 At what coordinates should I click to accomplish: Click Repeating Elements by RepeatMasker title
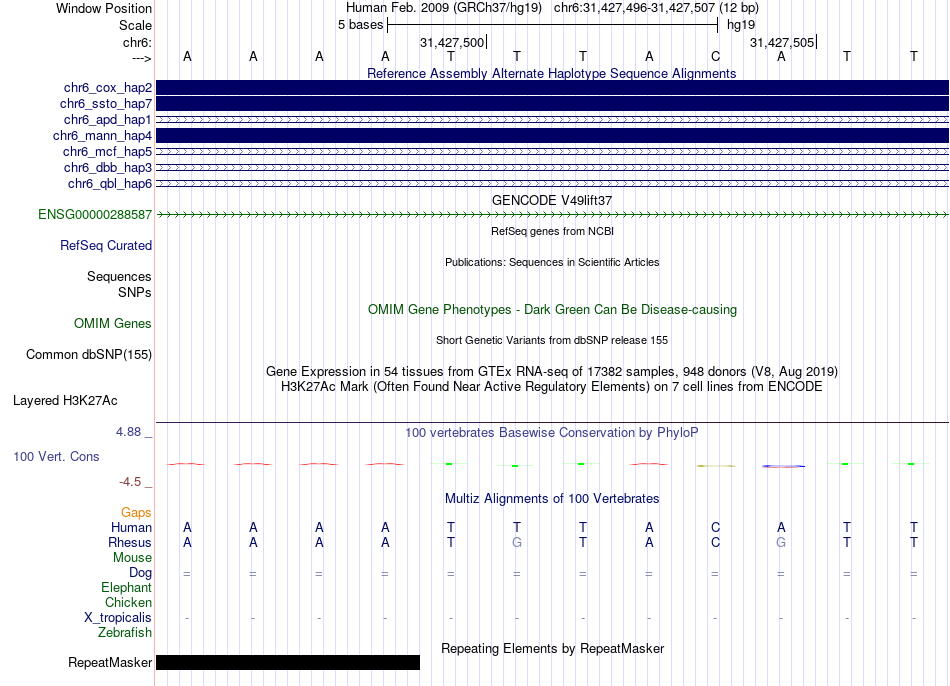click(x=553, y=648)
